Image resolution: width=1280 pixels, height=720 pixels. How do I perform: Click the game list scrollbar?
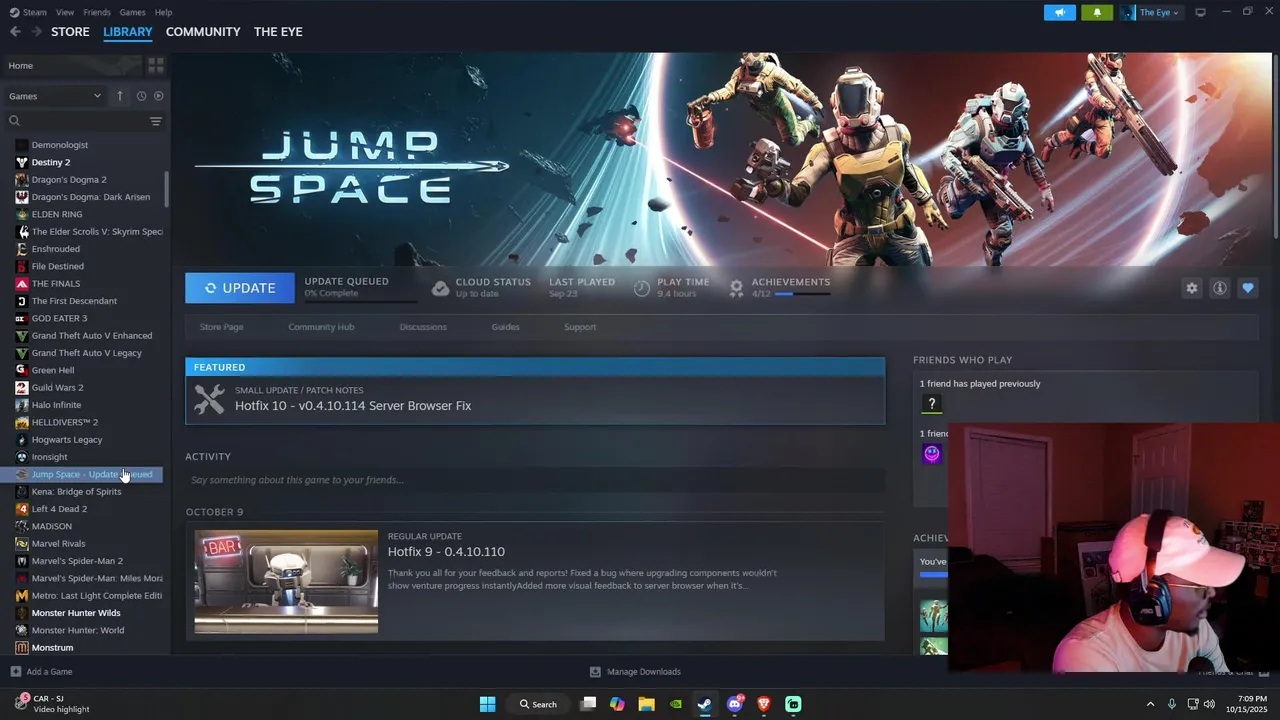tap(166, 188)
